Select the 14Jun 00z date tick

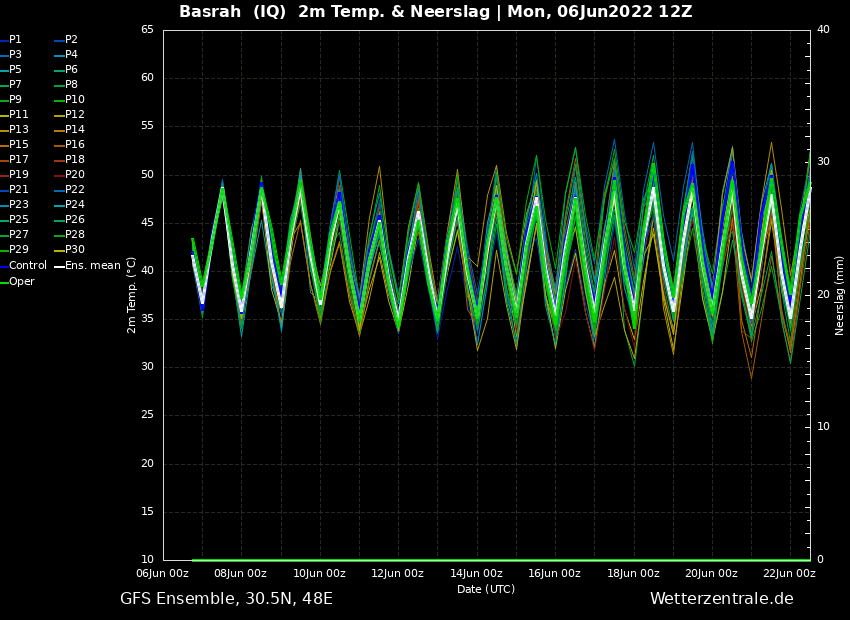[476, 574]
